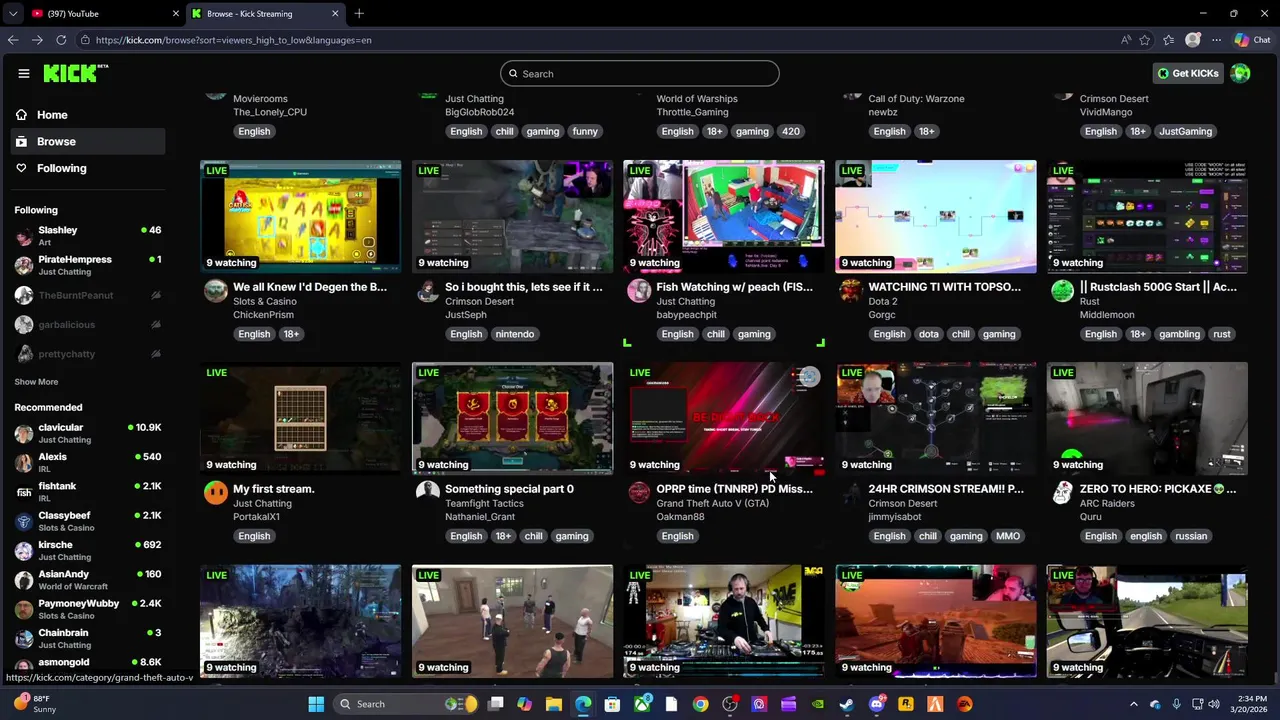Open the tab search dropdown arrow
The width and height of the screenshot is (1280, 720).
pos(12,13)
